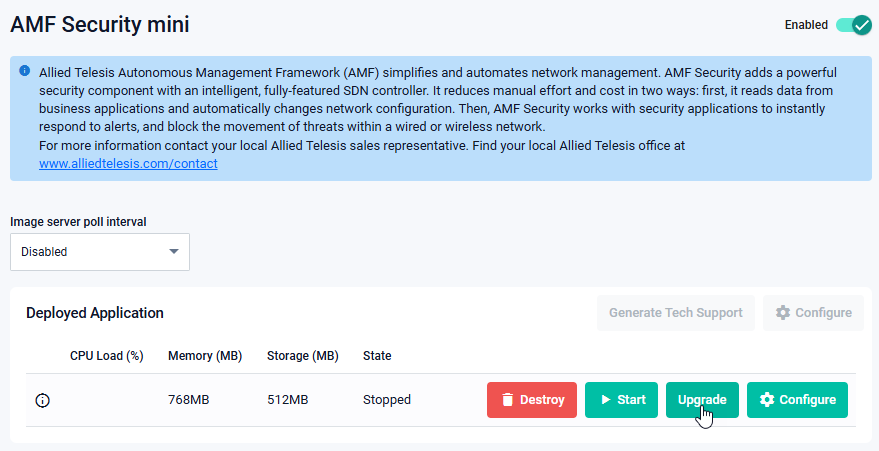Screen dimensions: 879x451
Task: Click the State column header
Action: click(377, 356)
